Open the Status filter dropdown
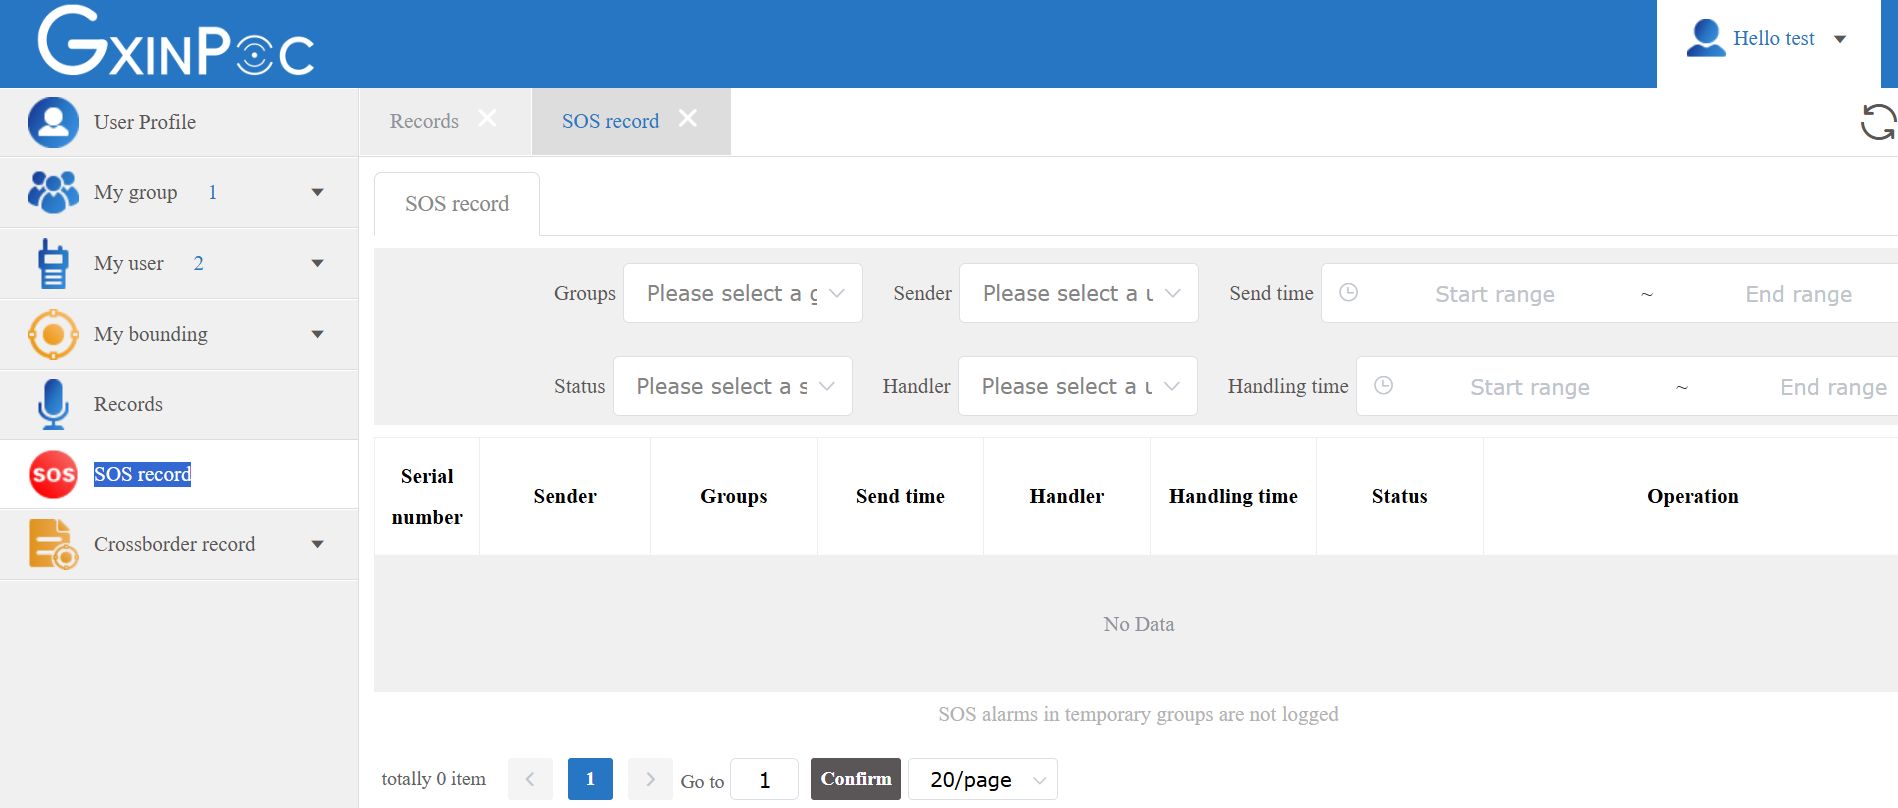1898x808 pixels. pyautogui.click(x=732, y=386)
